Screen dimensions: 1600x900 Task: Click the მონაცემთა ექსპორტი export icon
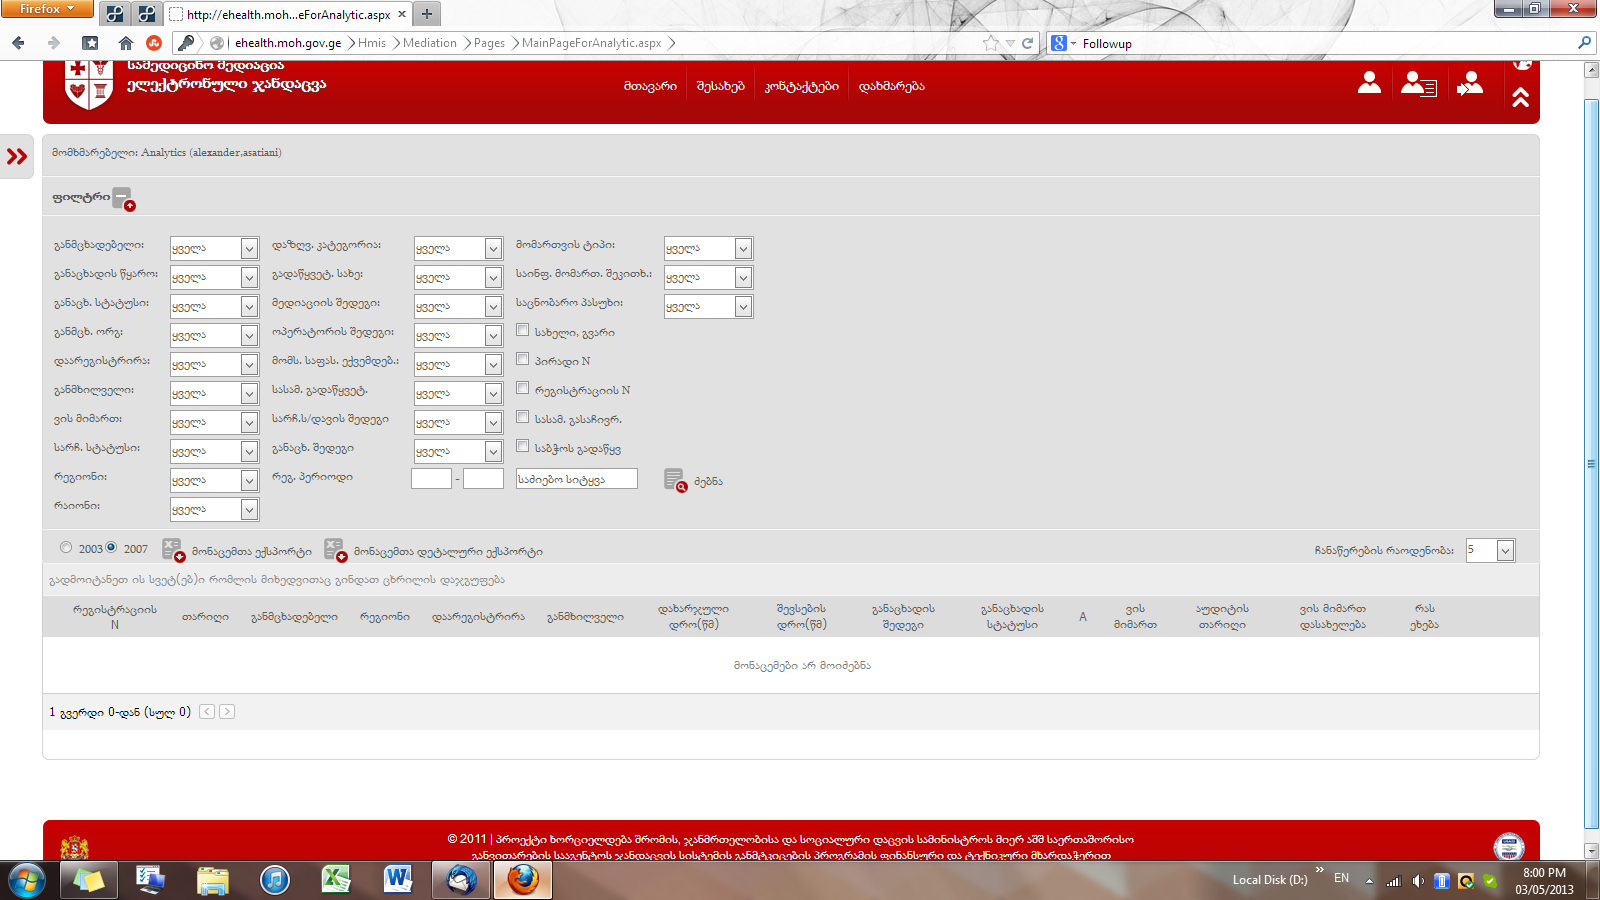pyautogui.click(x=173, y=550)
